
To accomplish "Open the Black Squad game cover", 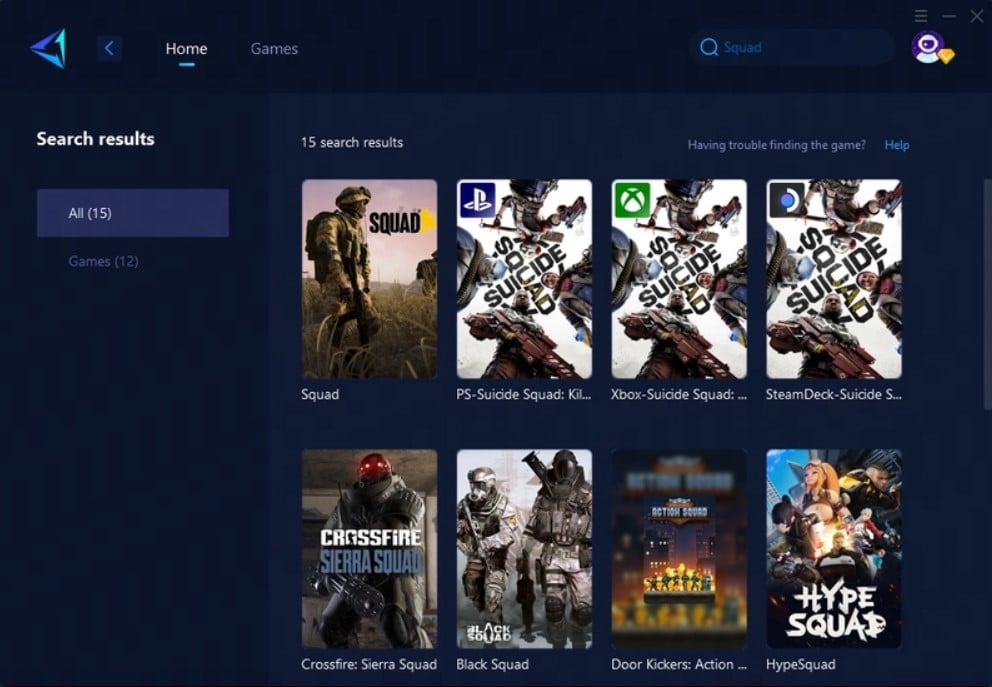I will tap(524, 549).
